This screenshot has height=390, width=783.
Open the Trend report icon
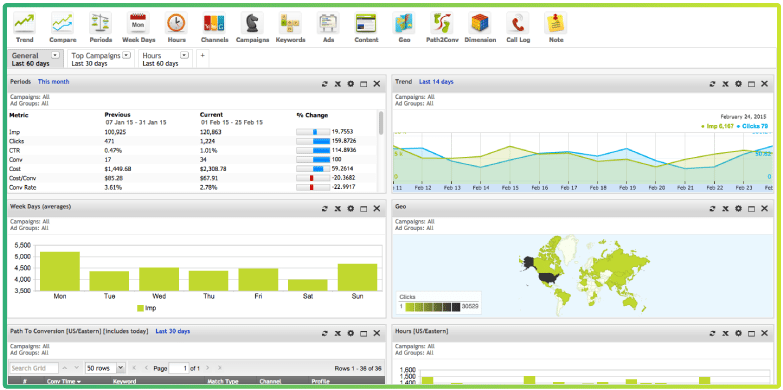tap(24, 23)
